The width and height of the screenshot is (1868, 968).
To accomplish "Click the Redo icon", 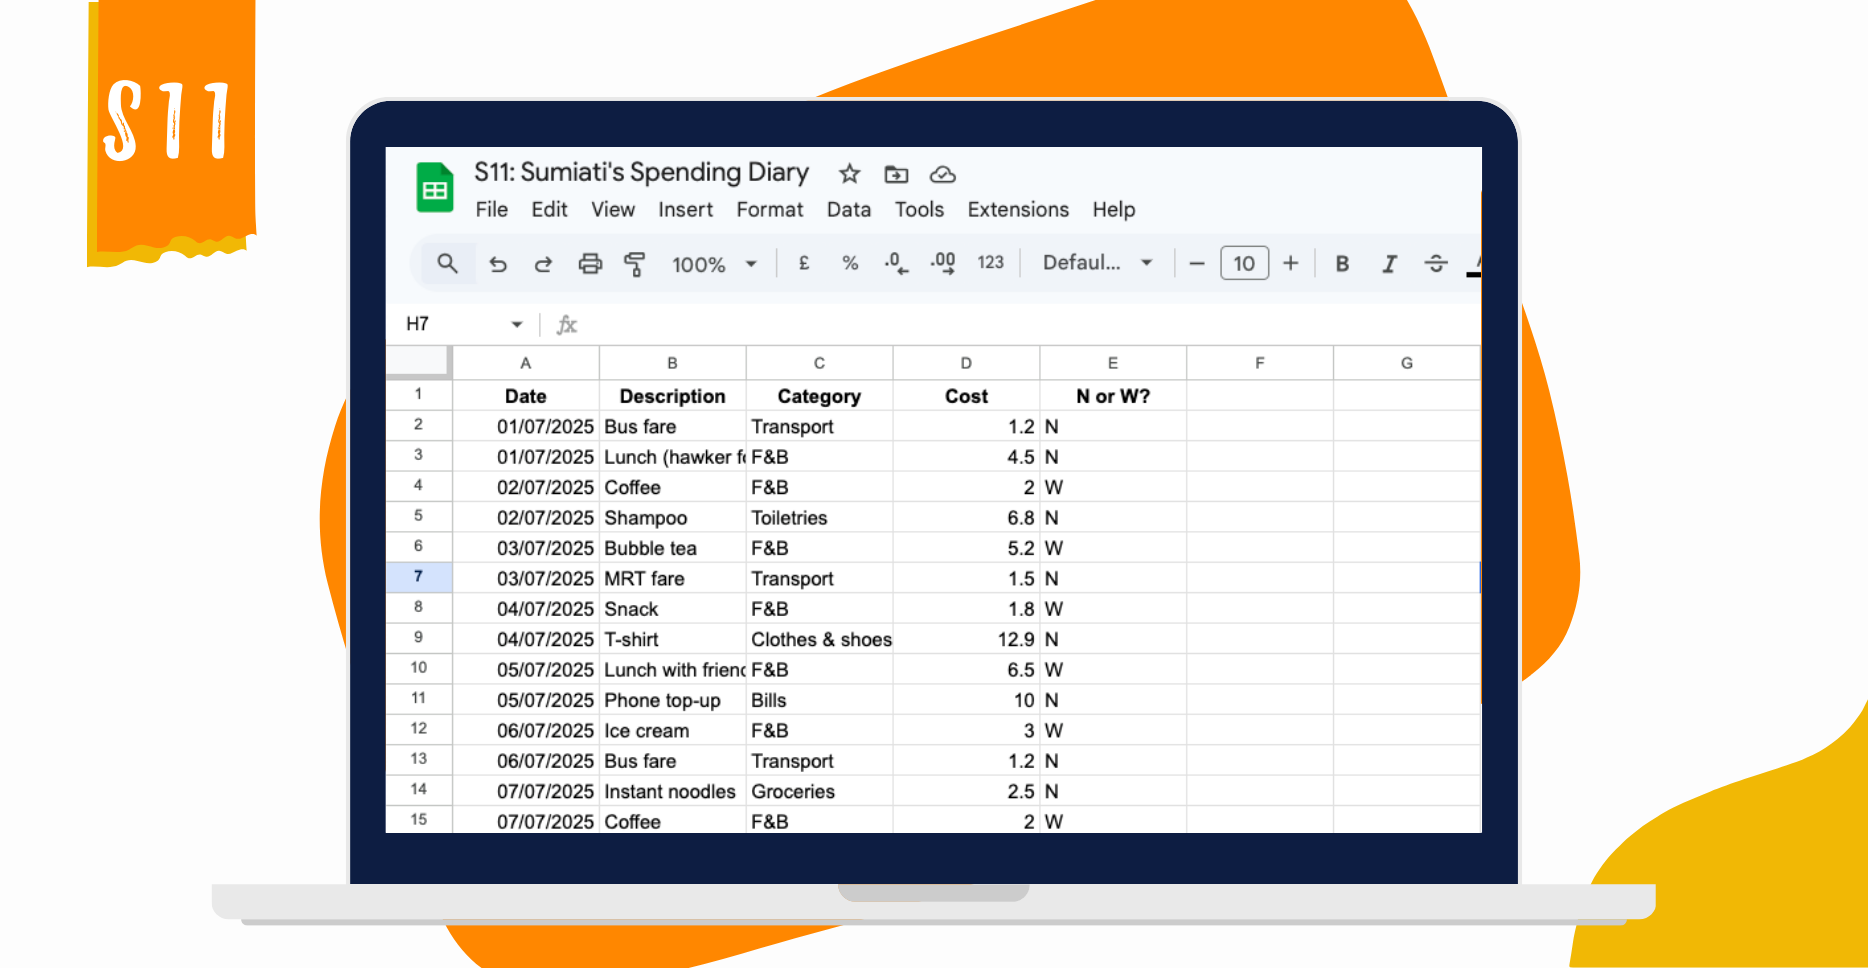I will tap(543, 263).
